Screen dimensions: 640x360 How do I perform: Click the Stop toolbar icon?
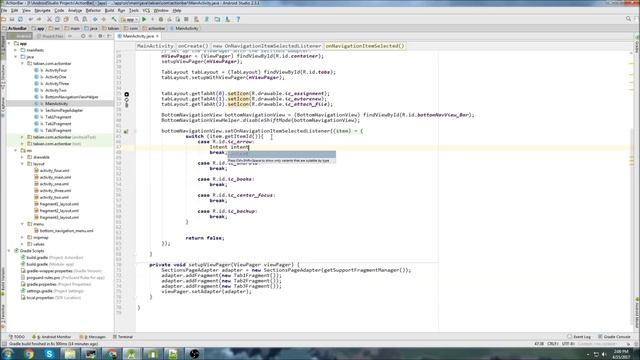(x=187, y=19)
